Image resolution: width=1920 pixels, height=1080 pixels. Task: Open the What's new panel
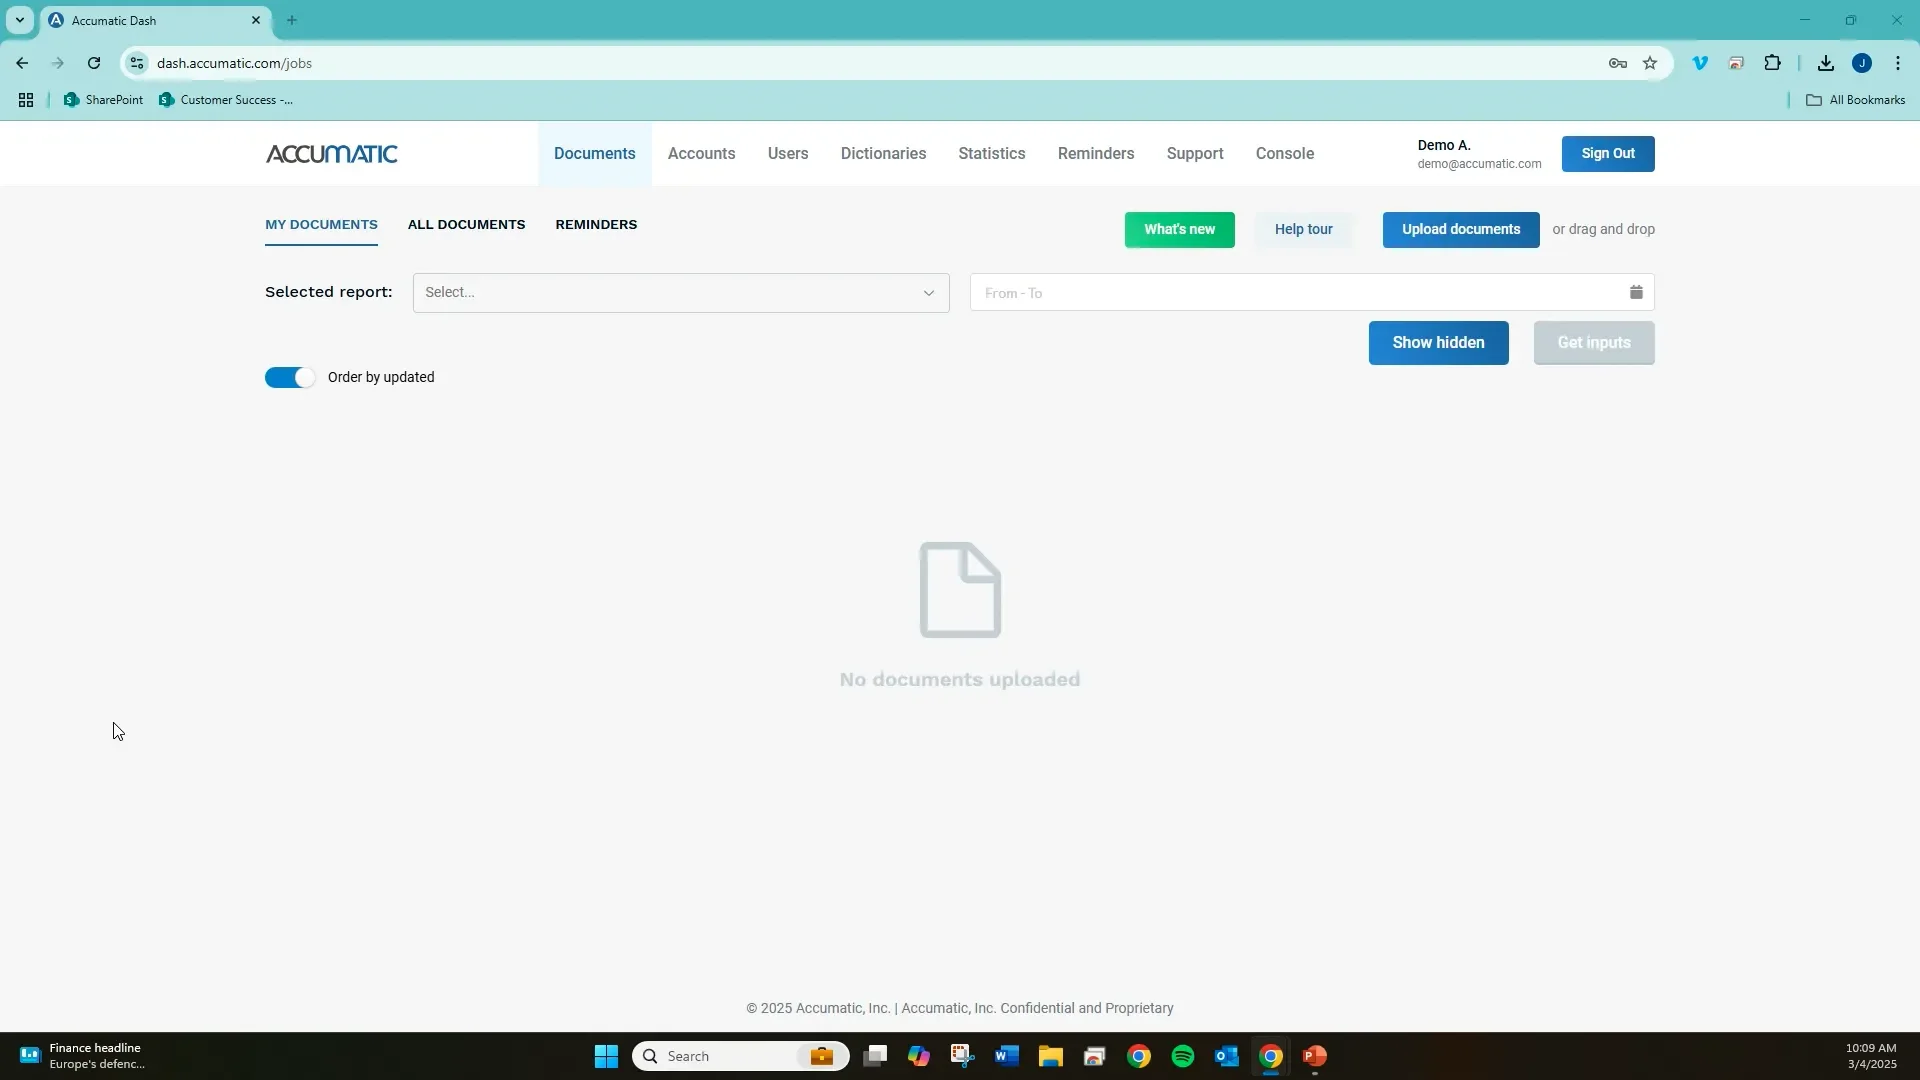coord(1179,229)
